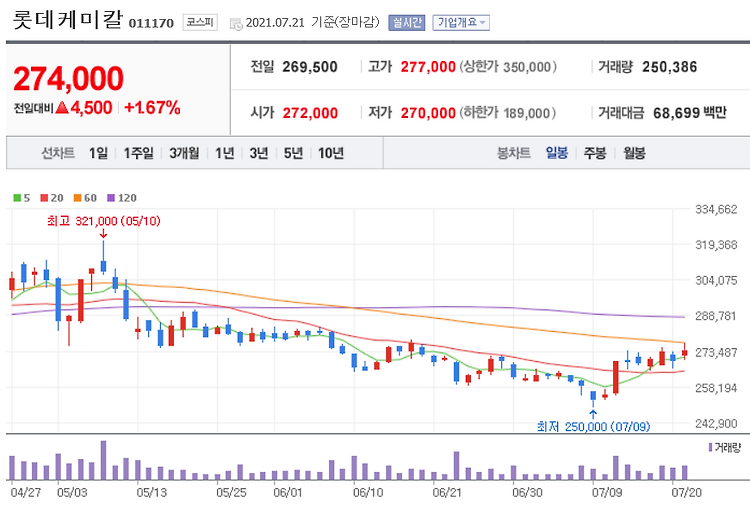This screenshot has height=509, width=750.
Task: Click the purple 거래량 volume legend
Action: (x=724, y=448)
